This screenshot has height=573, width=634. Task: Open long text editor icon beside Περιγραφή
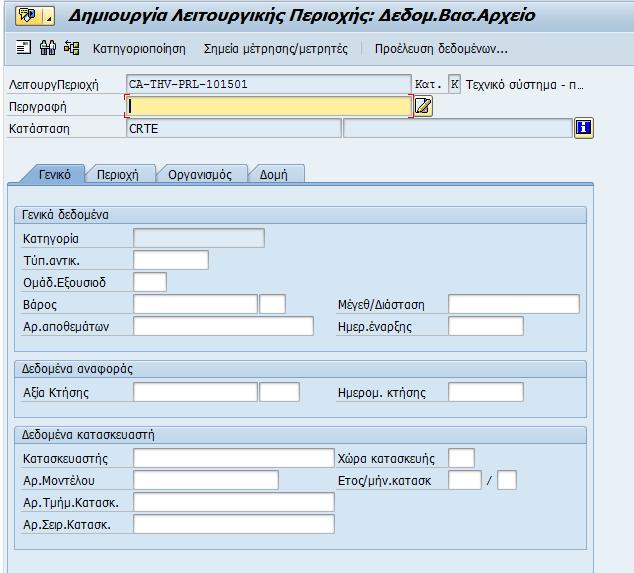click(x=423, y=106)
